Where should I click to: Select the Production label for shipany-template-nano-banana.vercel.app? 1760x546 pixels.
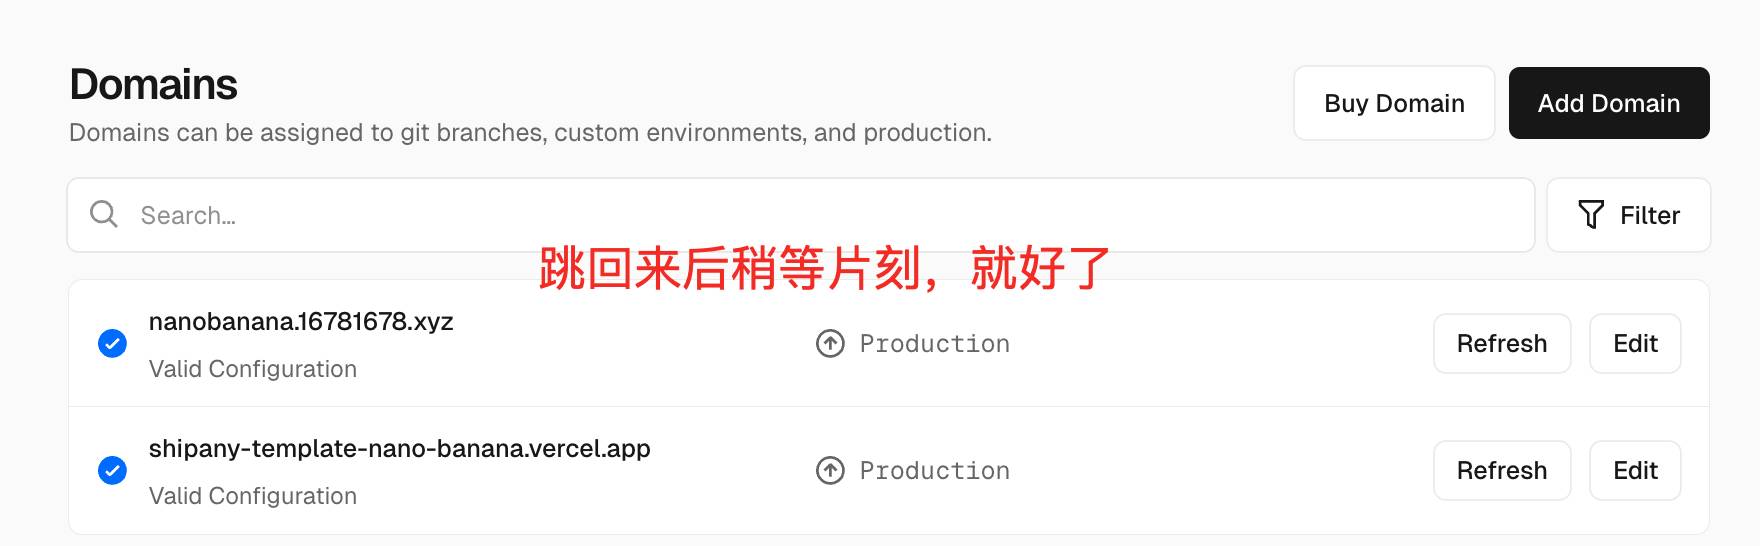[x=934, y=471]
